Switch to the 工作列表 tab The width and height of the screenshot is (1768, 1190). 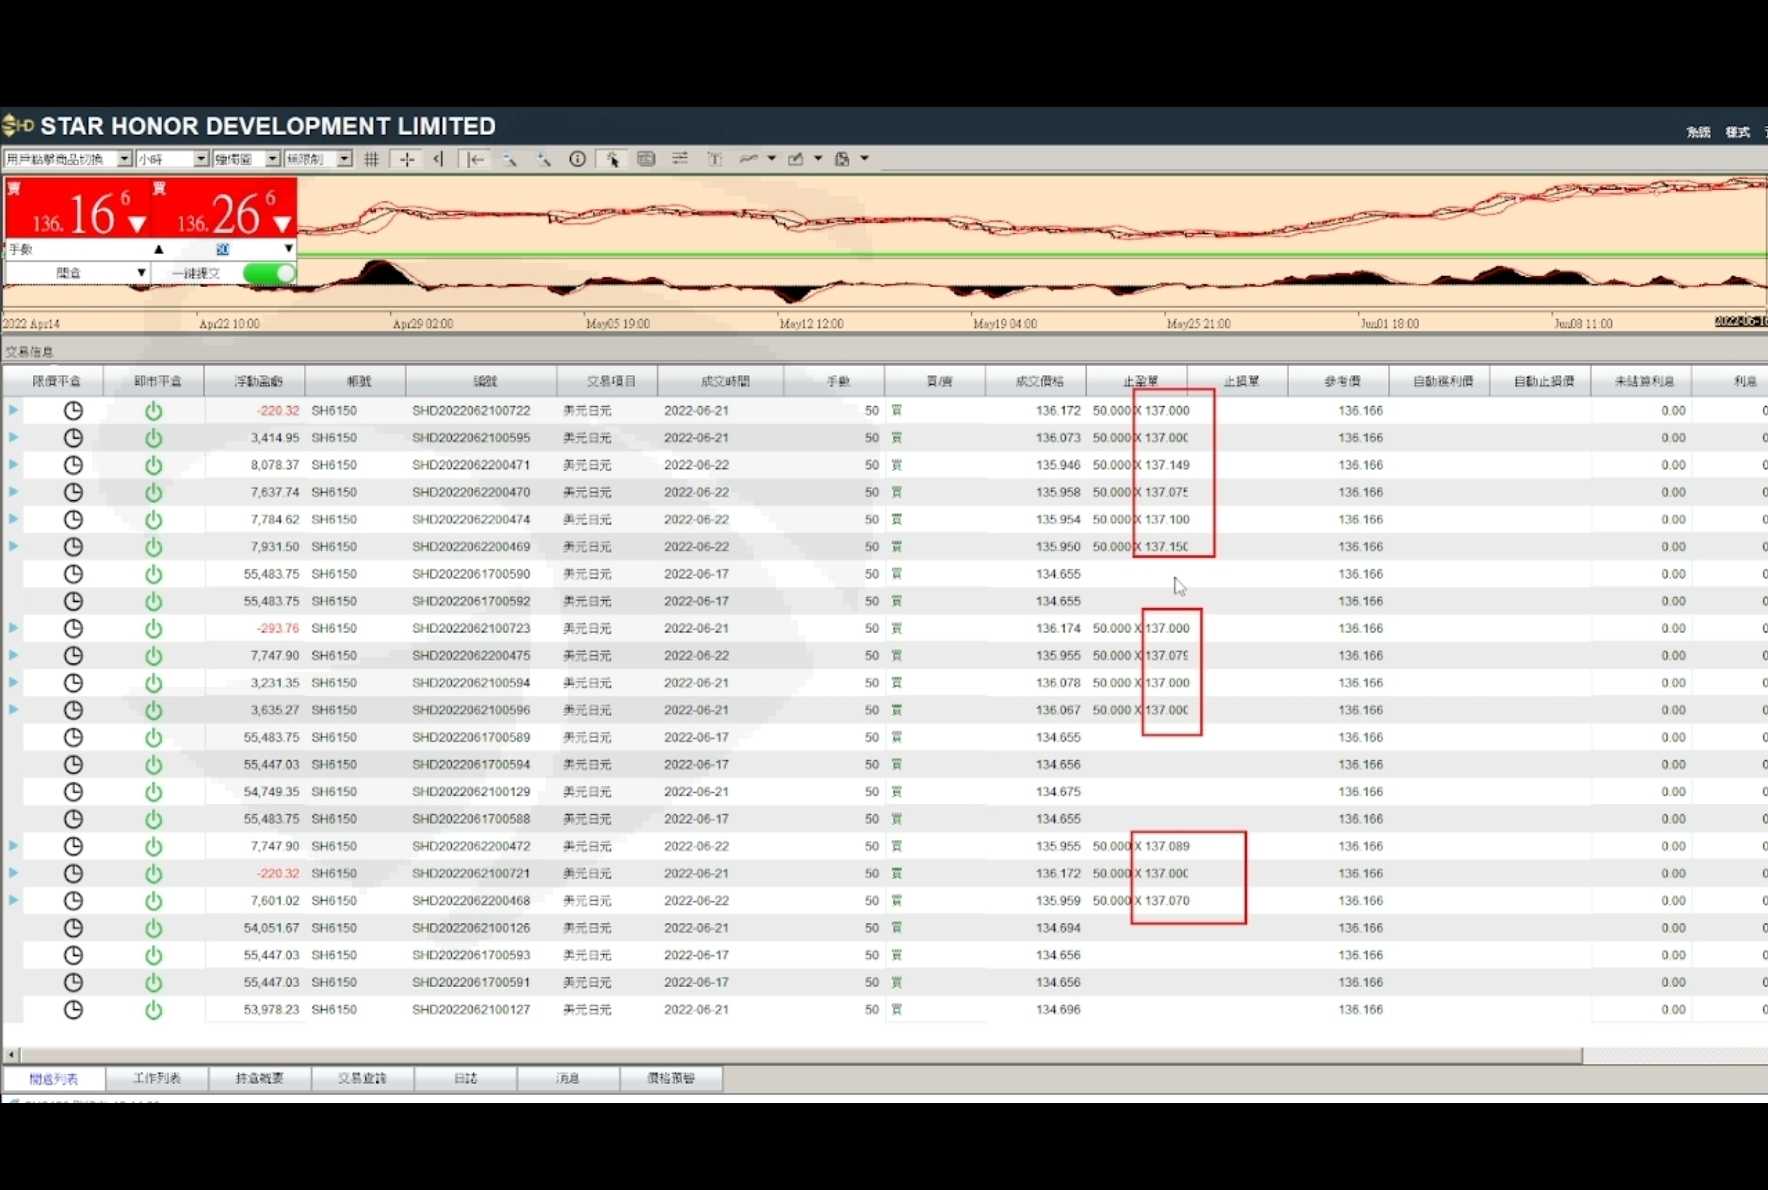tap(157, 1078)
